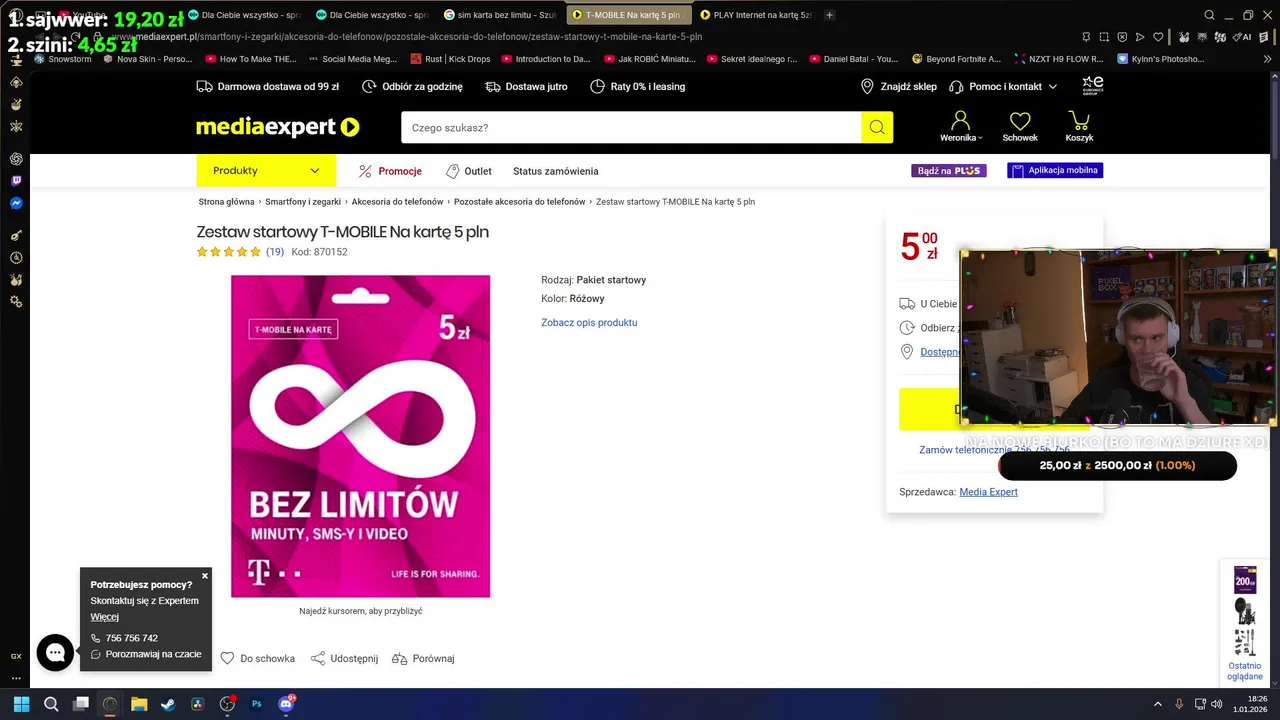Click the Pozostałe akcesoria do telefonów breadcrumb
The width and height of the screenshot is (1280, 720).
519,202
